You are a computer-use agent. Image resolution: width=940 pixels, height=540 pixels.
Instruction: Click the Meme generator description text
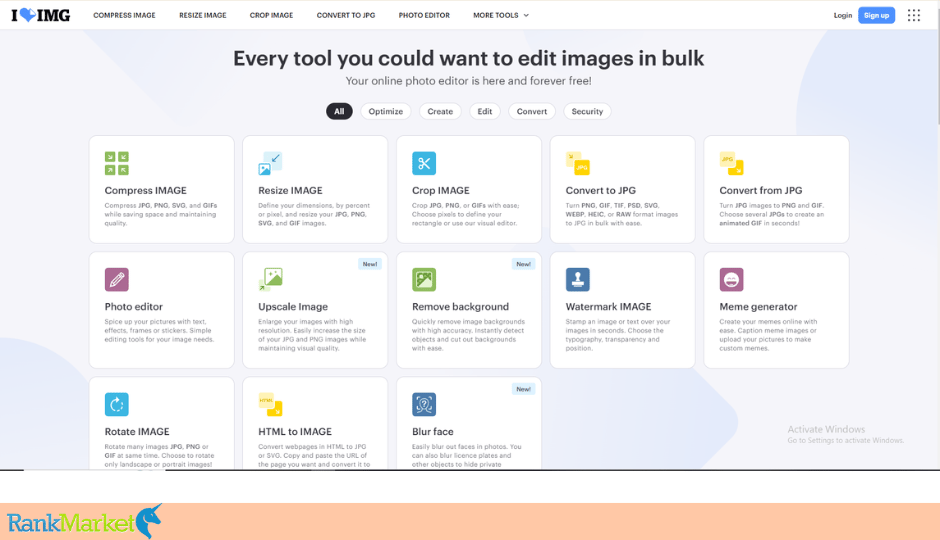(768, 335)
